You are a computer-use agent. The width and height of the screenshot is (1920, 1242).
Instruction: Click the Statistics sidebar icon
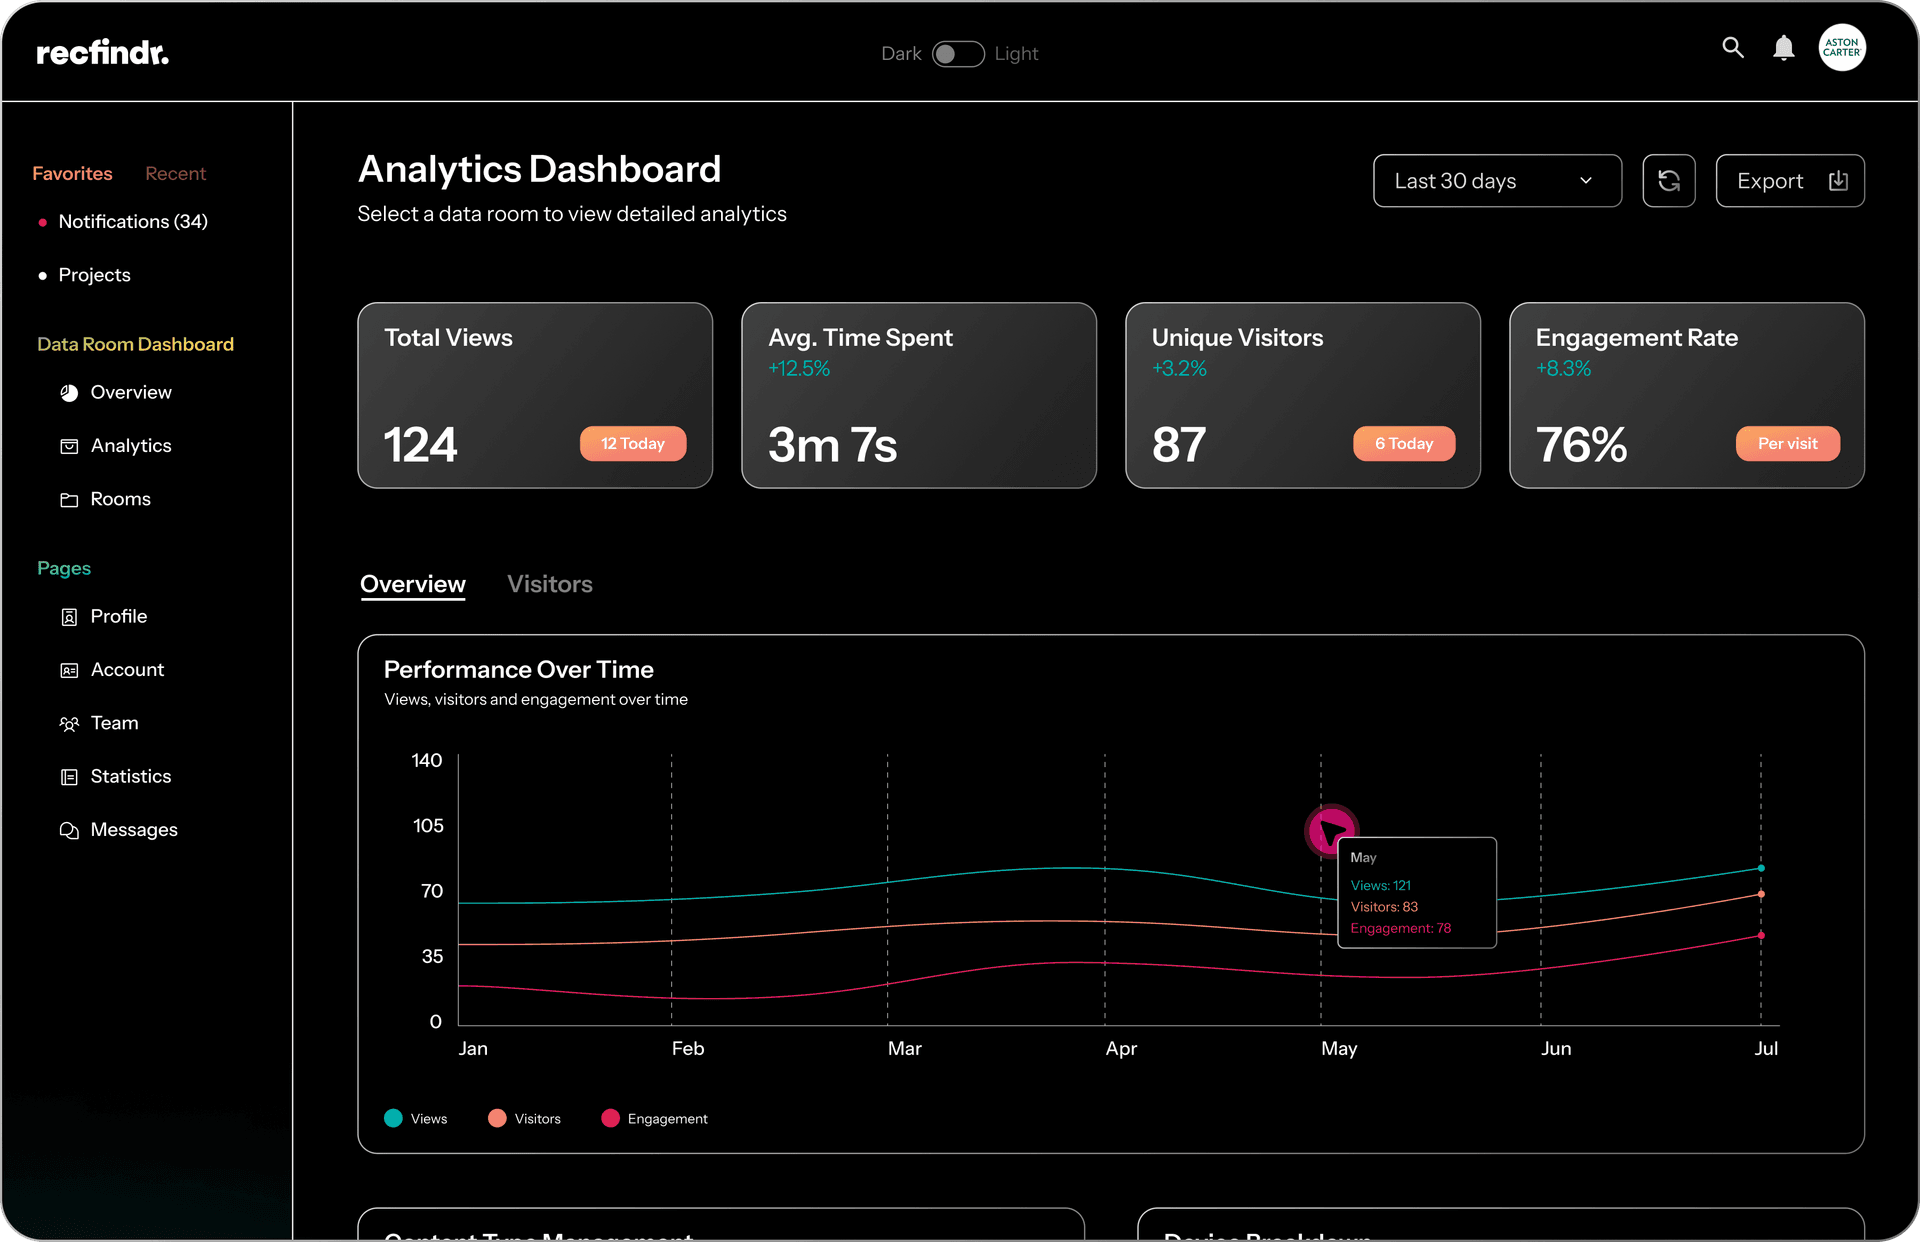(x=69, y=777)
